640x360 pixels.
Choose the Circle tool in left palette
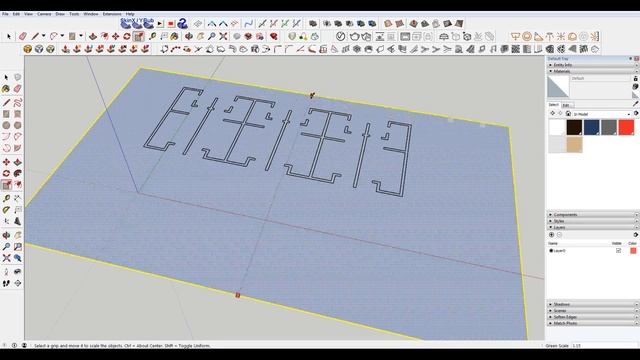pos(6,125)
